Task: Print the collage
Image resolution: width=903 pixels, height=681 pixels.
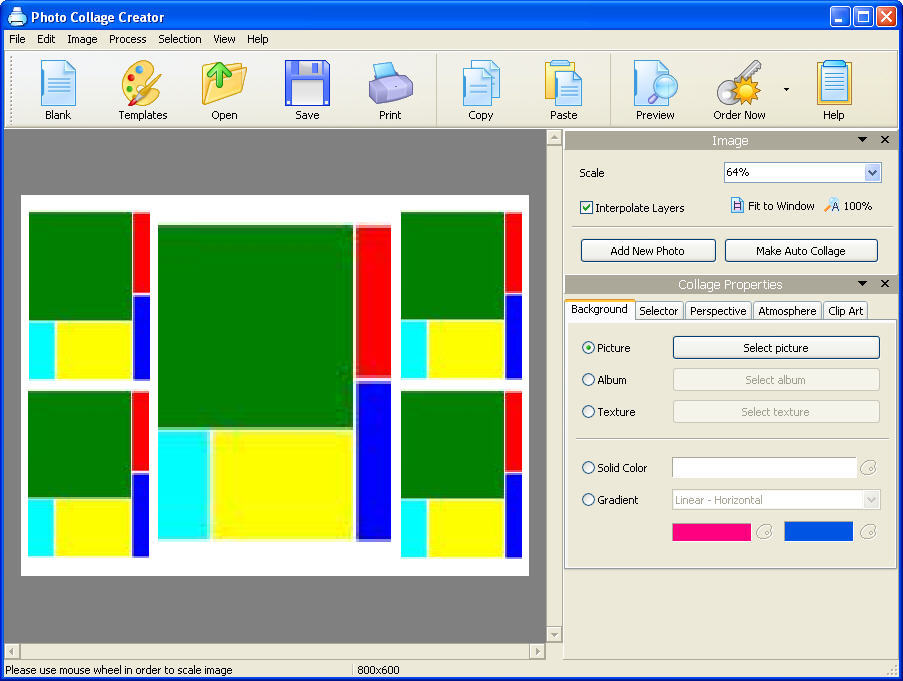Action: point(389,88)
